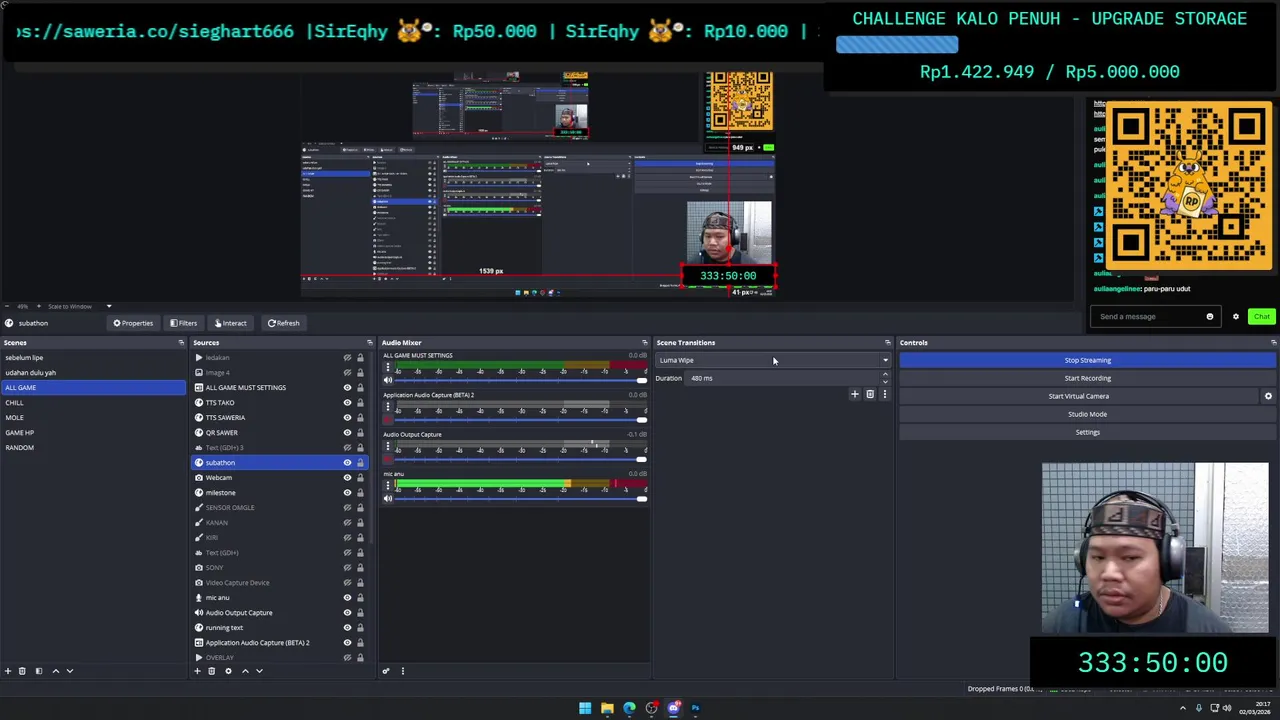Screen dimensions: 1280x720
Task: Move scene up with arrow icon
Action: [55, 671]
